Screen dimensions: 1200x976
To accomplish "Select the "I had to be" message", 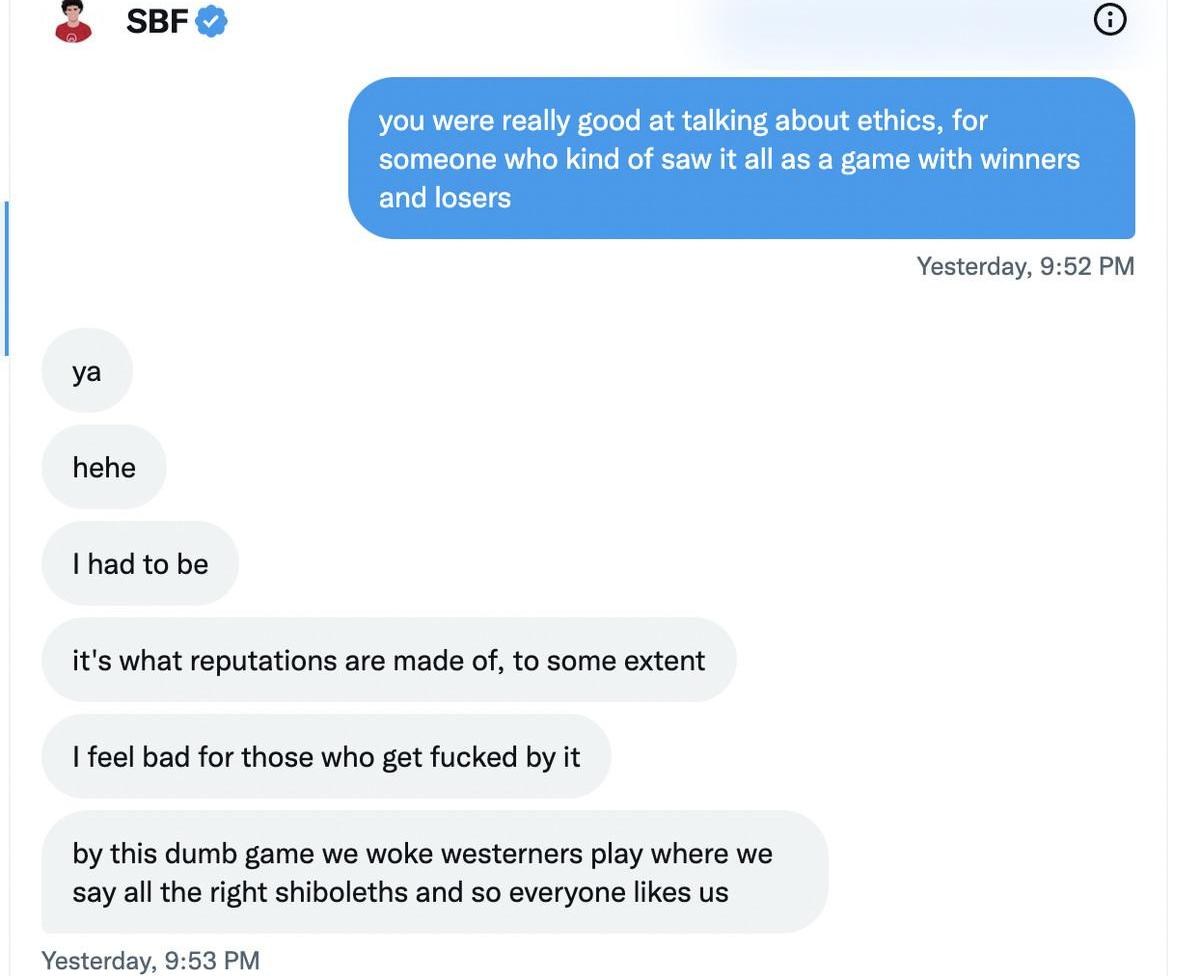I will (140, 564).
